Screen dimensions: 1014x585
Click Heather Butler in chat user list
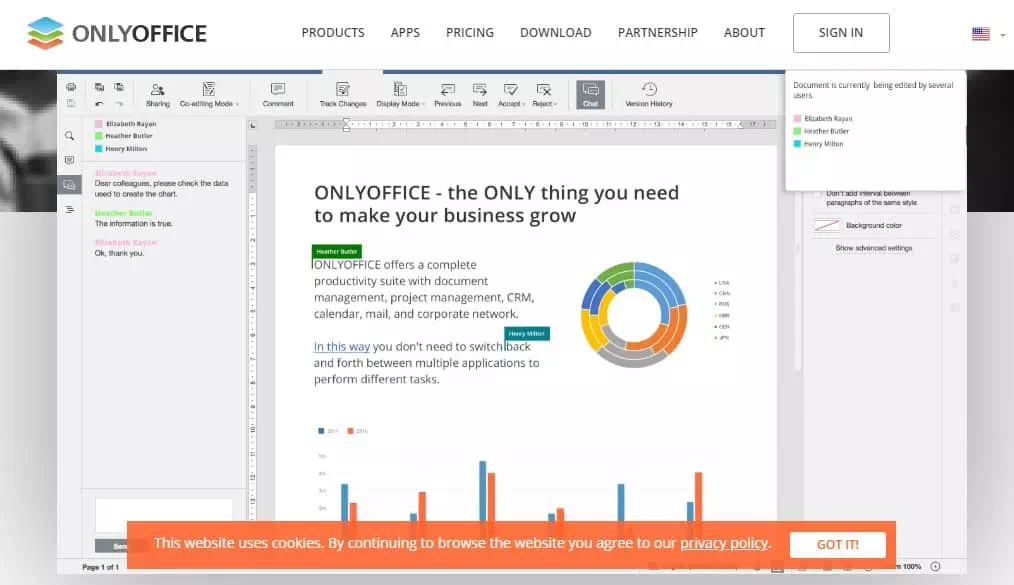coord(129,136)
